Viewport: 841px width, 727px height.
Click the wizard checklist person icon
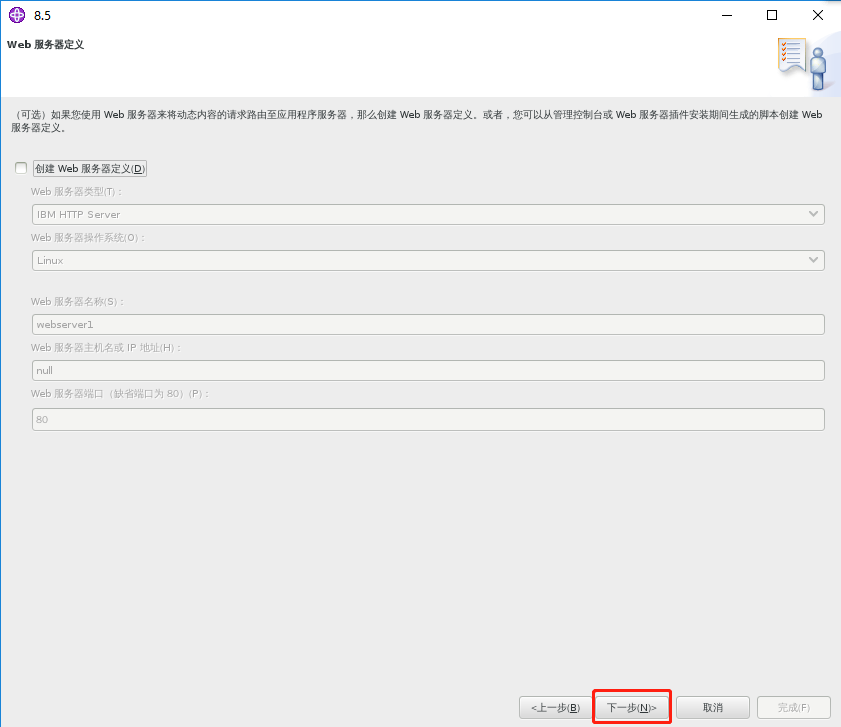pyautogui.click(x=802, y=63)
